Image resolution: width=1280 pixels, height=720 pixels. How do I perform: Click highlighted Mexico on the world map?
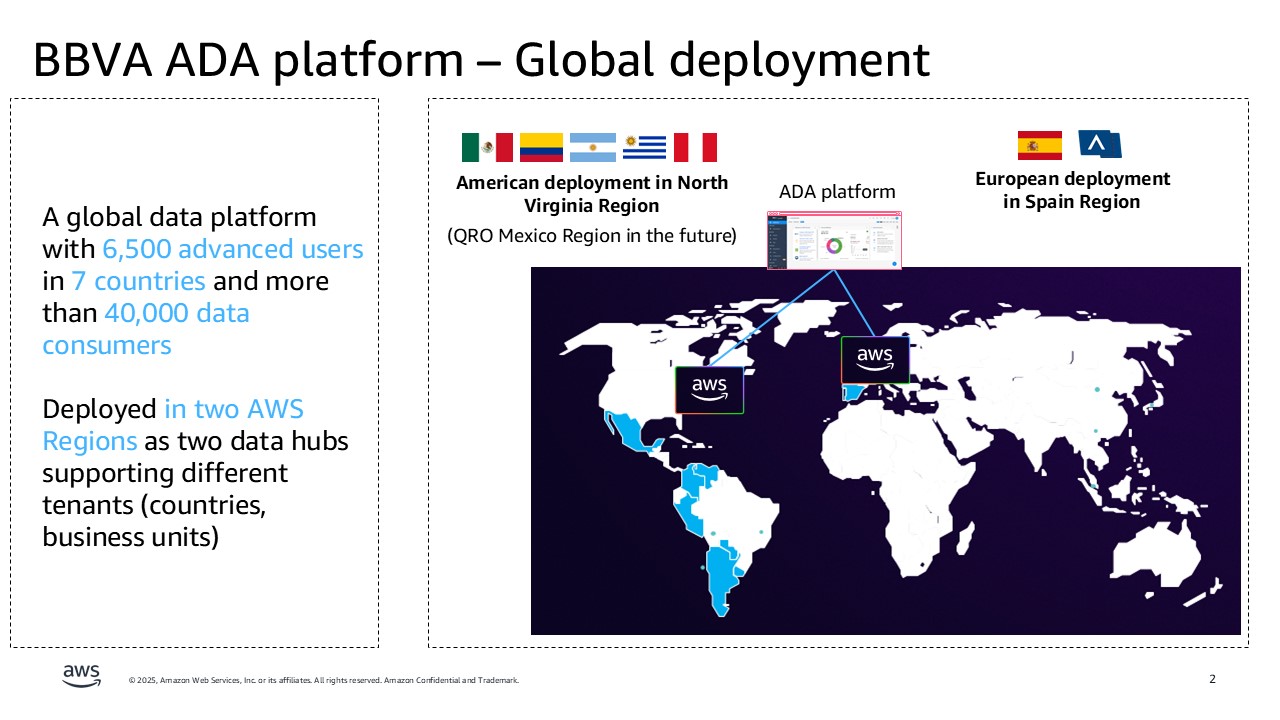pos(633,433)
